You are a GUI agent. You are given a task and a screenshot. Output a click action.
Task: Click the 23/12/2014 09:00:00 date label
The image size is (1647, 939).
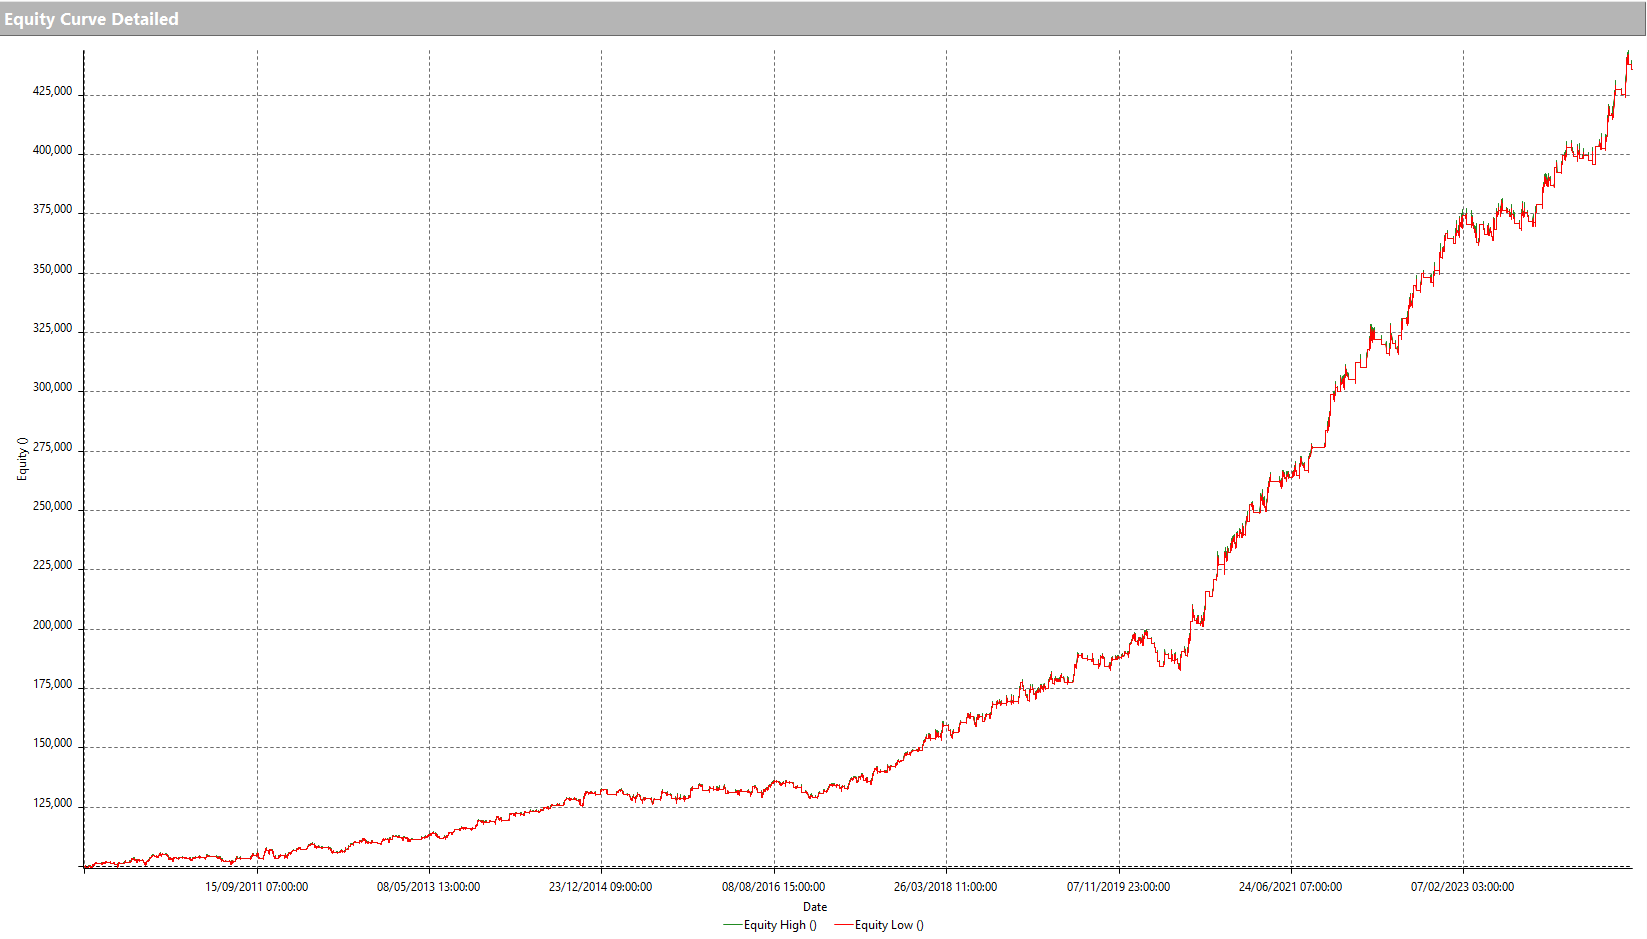600,887
